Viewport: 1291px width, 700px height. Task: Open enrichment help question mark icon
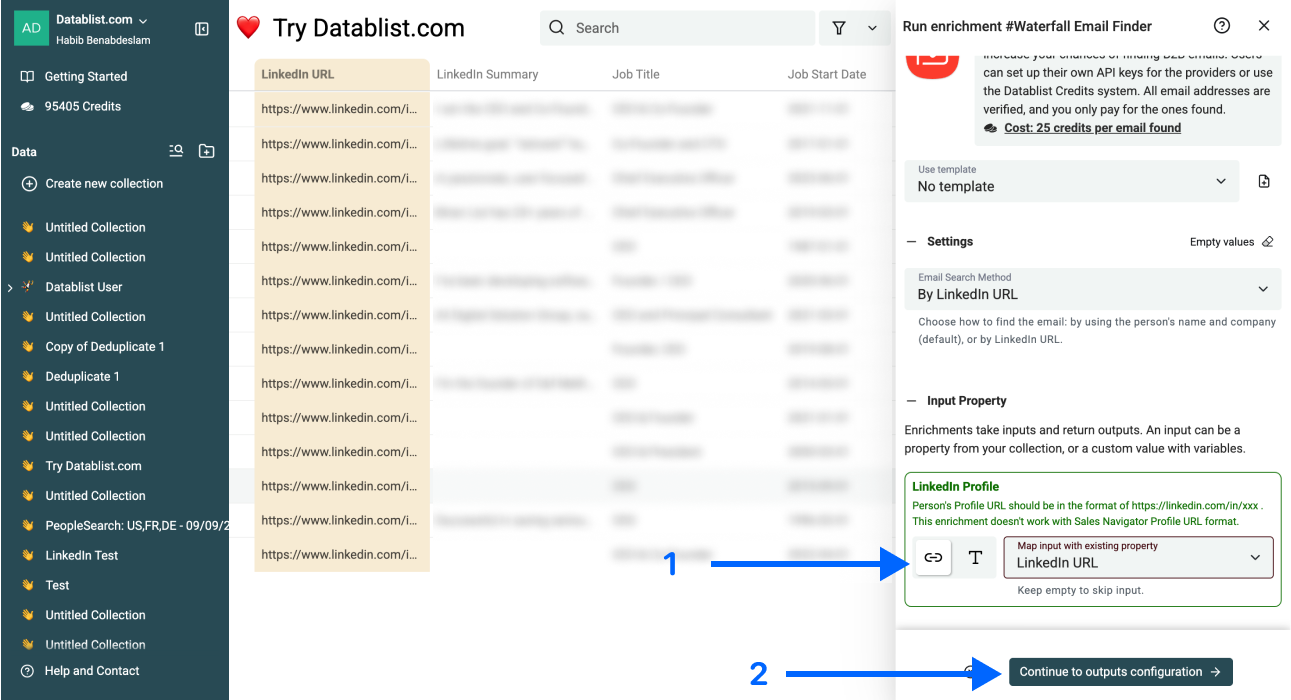pos(1221,26)
